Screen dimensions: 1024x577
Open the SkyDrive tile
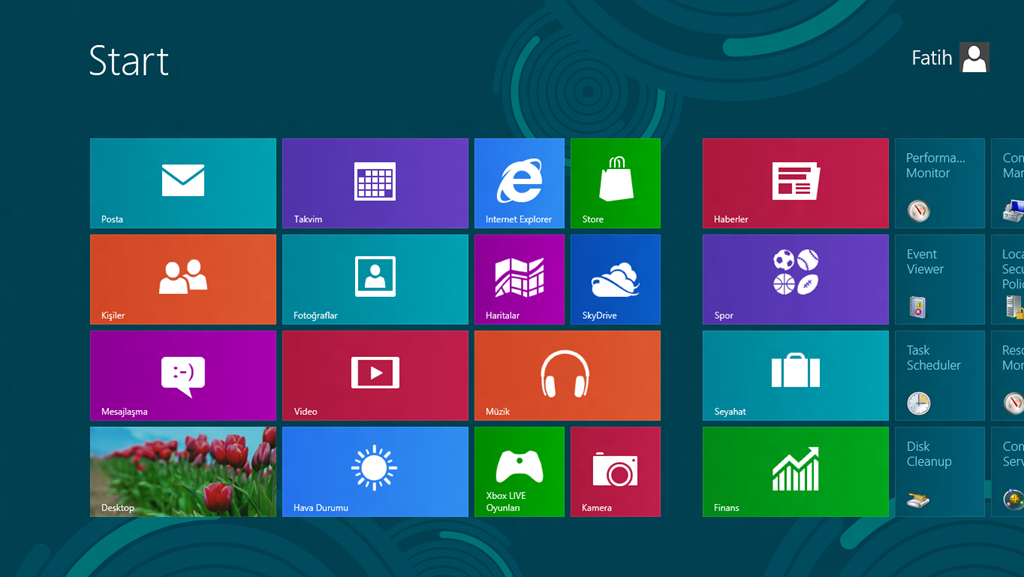[615, 279]
